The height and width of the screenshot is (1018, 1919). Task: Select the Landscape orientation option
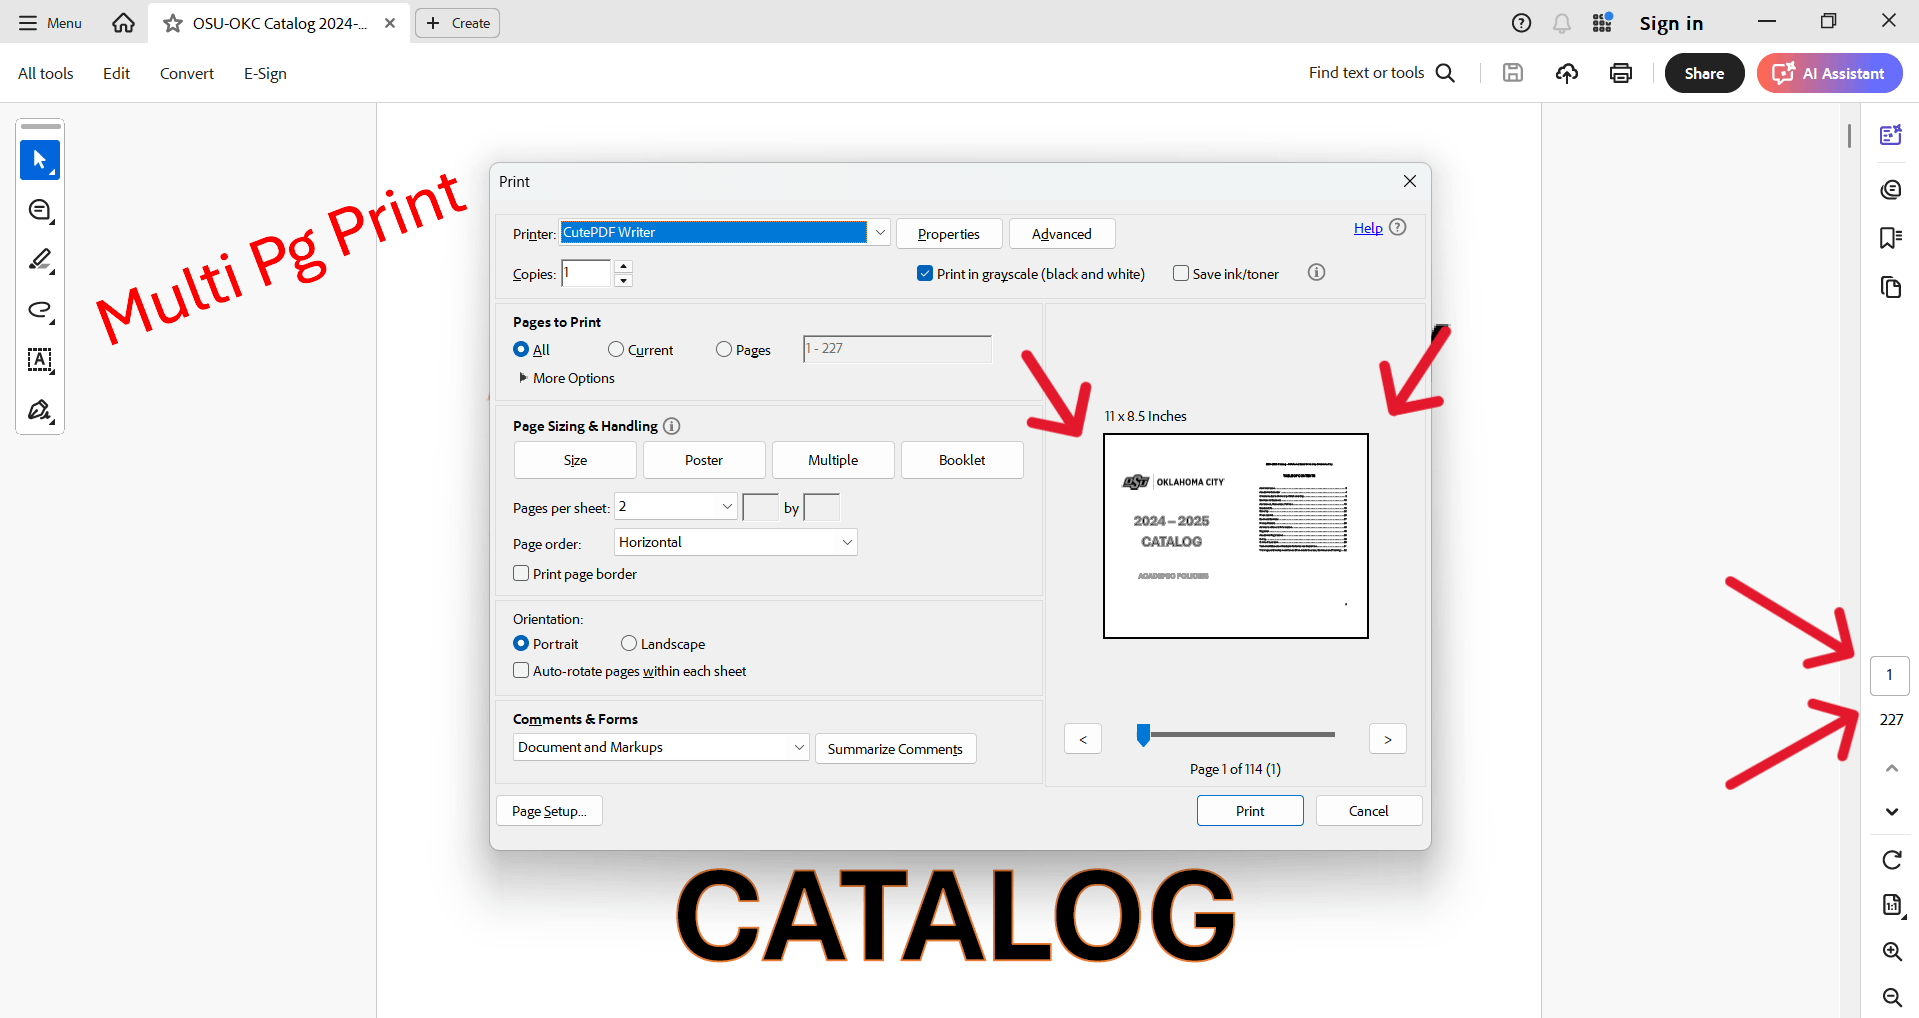(628, 643)
